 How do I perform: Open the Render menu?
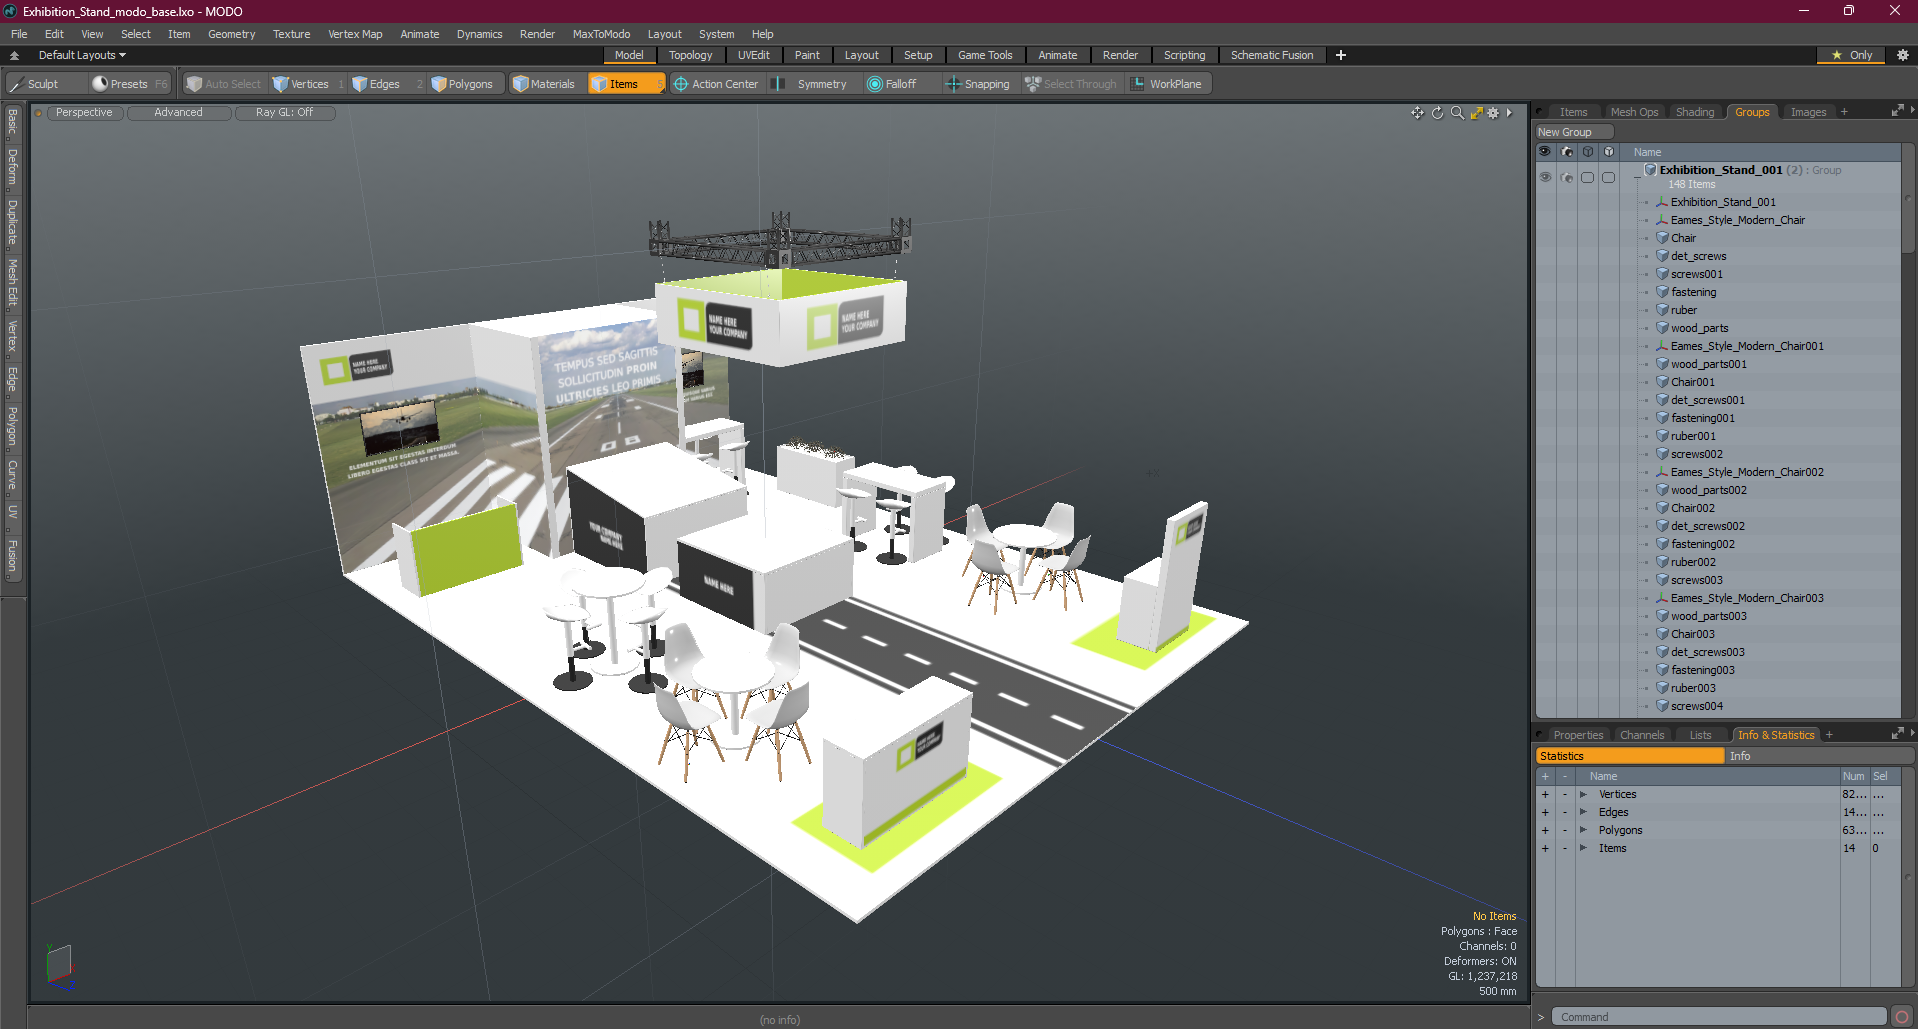(x=537, y=34)
